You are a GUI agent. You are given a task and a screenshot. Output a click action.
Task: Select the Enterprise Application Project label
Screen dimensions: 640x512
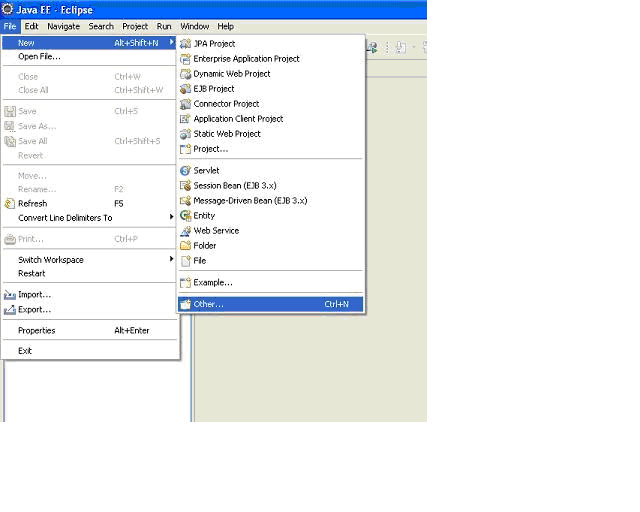click(247, 59)
